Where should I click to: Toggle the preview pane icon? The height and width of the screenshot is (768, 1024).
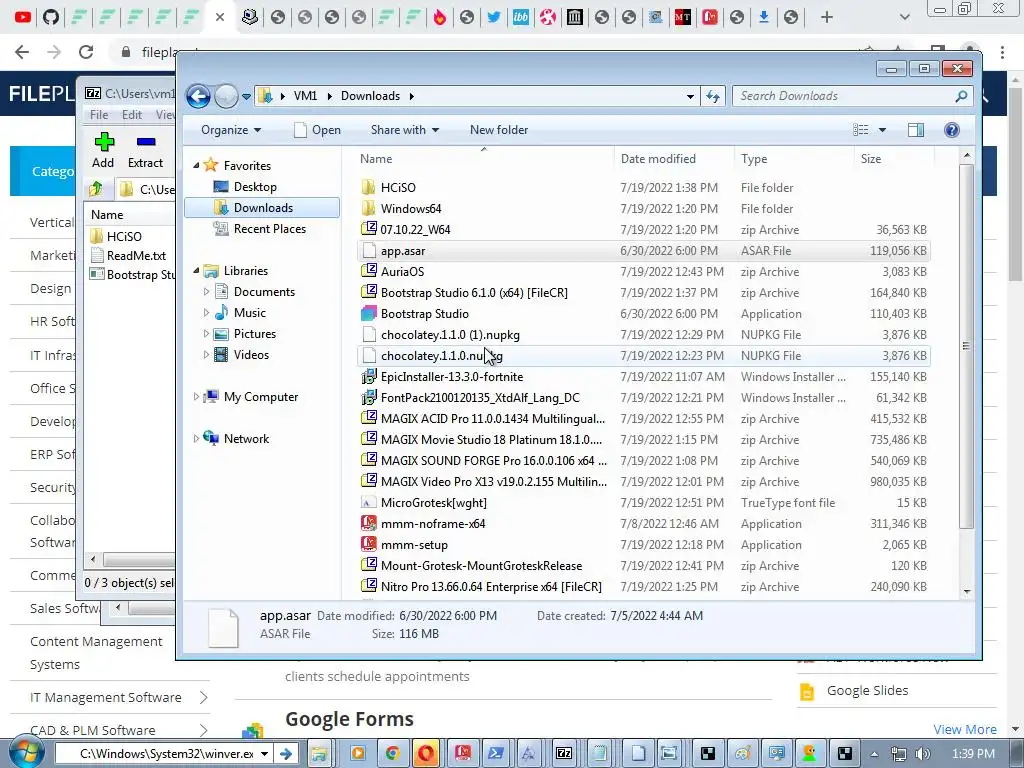point(916,130)
